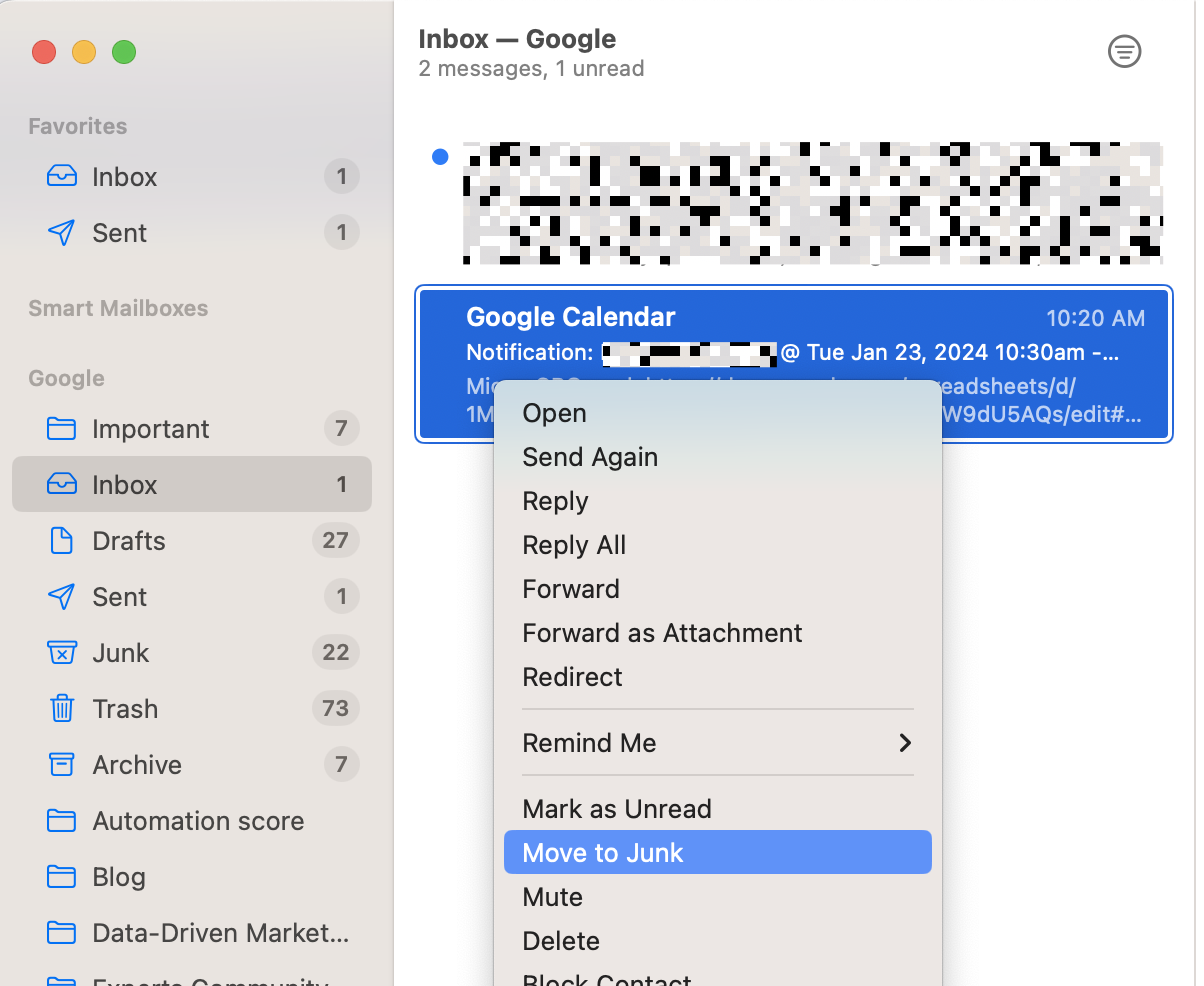The width and height of the screenshot is (1204, 986).
Task: Click the Important folder icon
Action: (x=61, y=429)
